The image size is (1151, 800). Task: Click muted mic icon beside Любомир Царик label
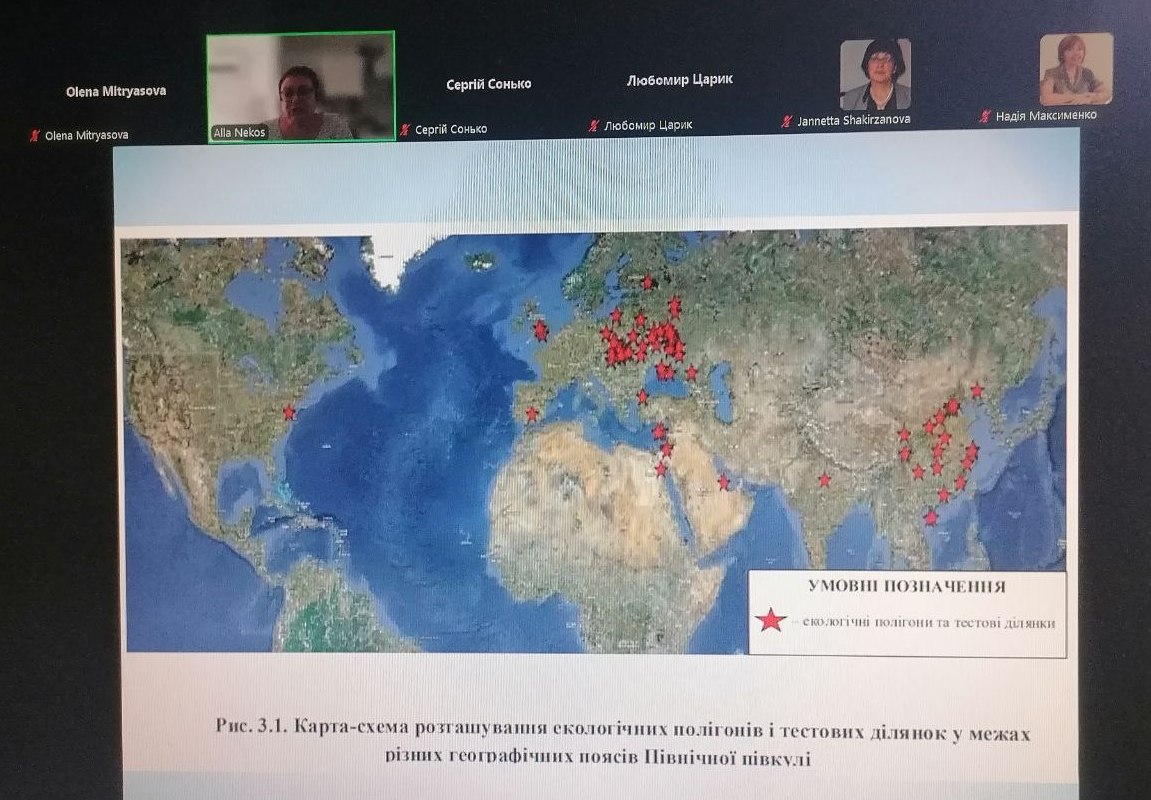pyautogui.click(x=594, y=126)
